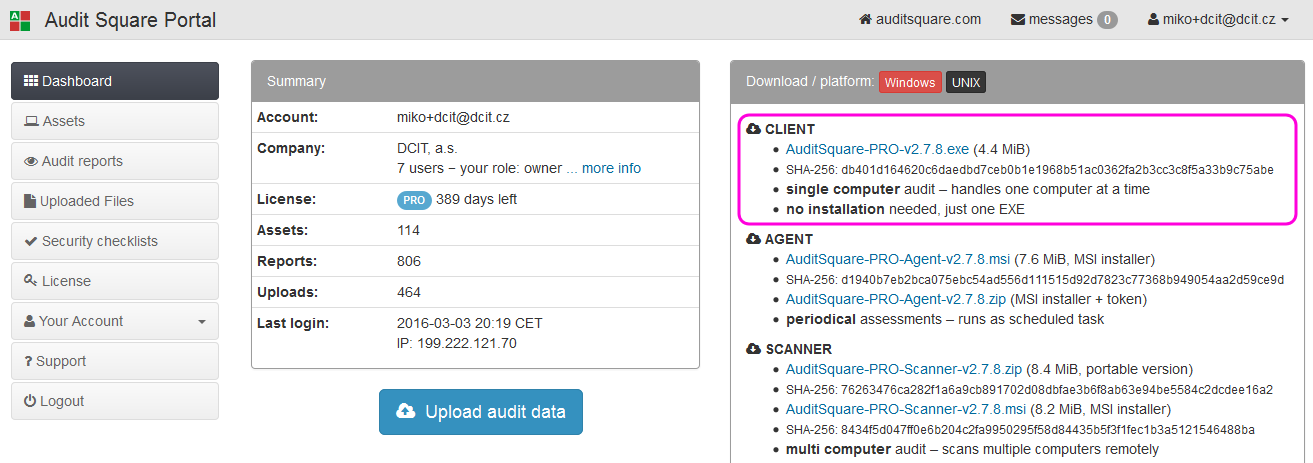Click the laptop icon on Assets
This screenshot has height=463, width=1313.
tap(31, 121)
